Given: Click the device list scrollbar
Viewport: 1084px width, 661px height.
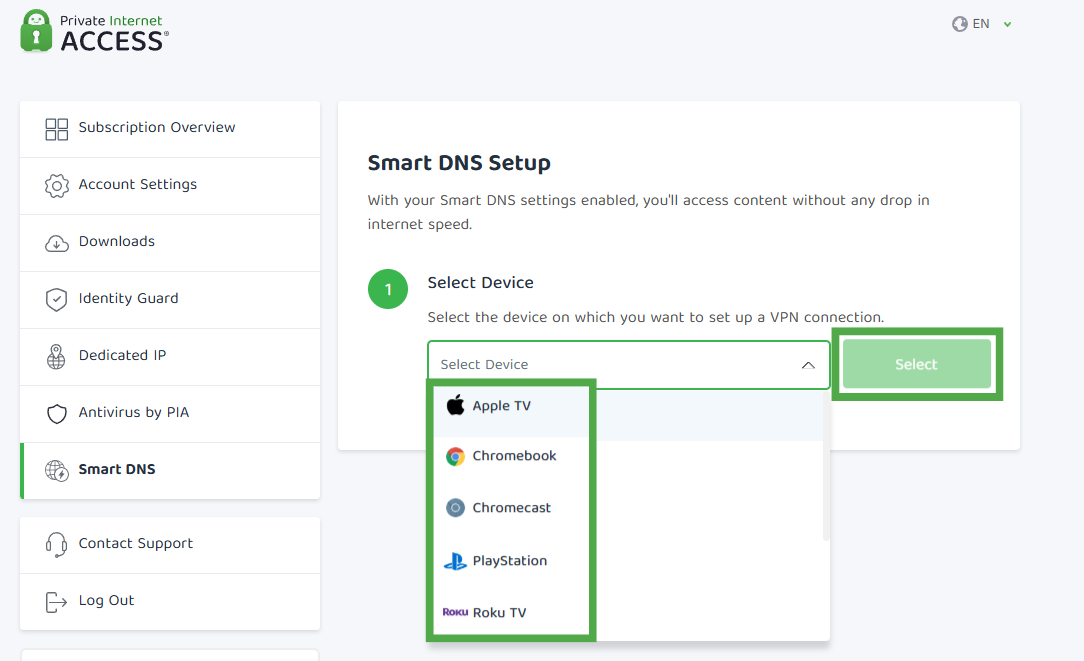Looking at the screenshot, I should 826,465.
